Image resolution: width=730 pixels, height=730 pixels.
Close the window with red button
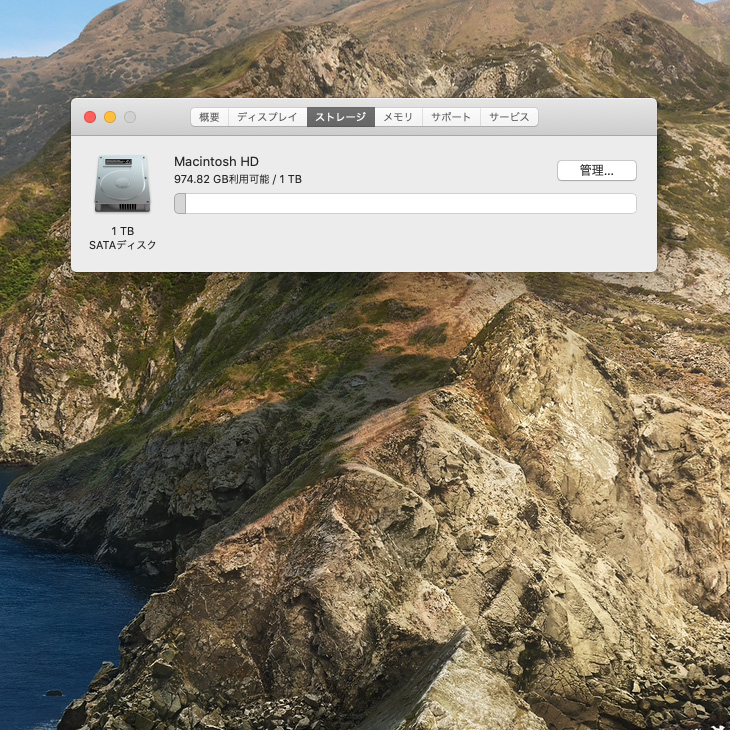[x=90, y=117]
